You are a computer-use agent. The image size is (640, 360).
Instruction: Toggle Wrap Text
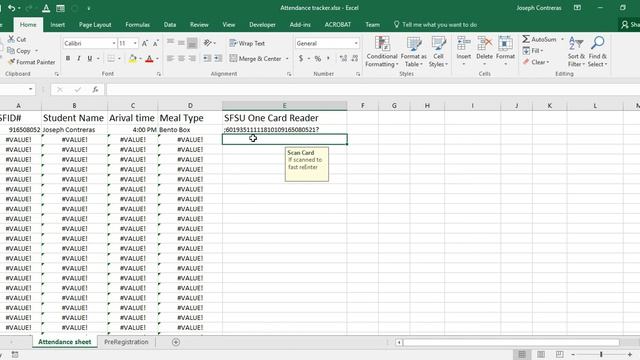click(x=247, y=43)
